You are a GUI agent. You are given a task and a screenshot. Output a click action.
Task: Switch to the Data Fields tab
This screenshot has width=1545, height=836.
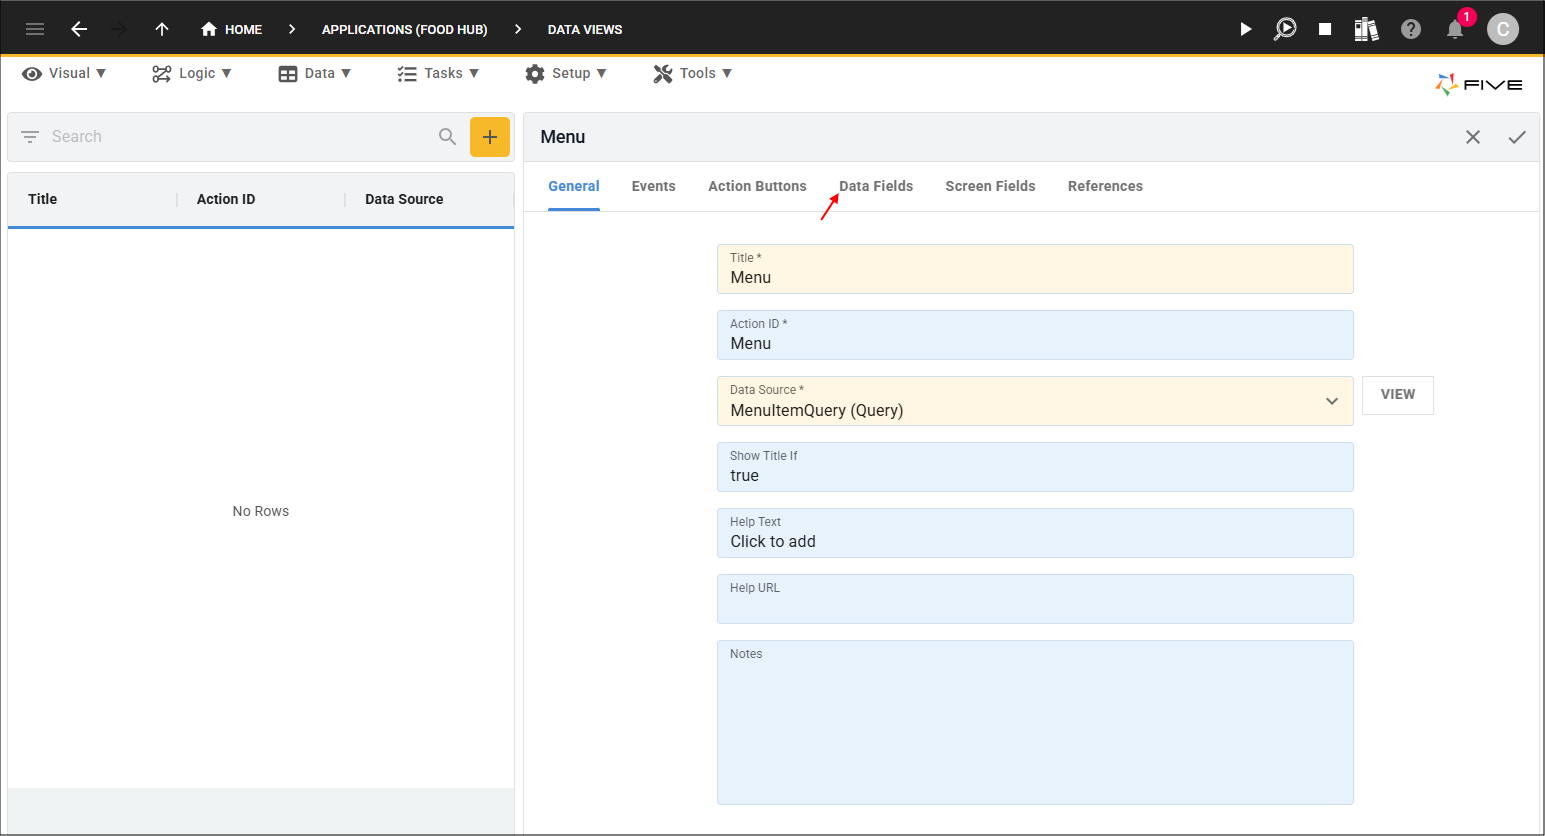[876, 186]
